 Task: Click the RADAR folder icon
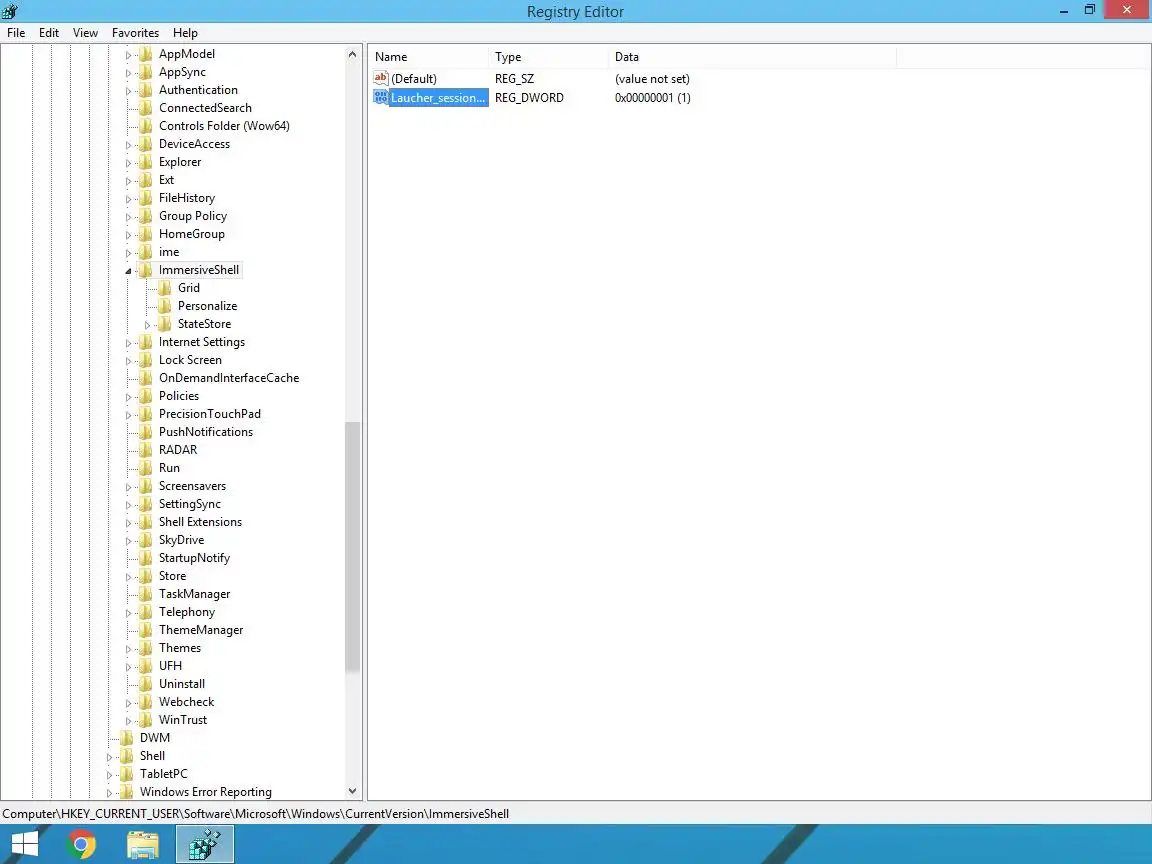tap(145, 450)
